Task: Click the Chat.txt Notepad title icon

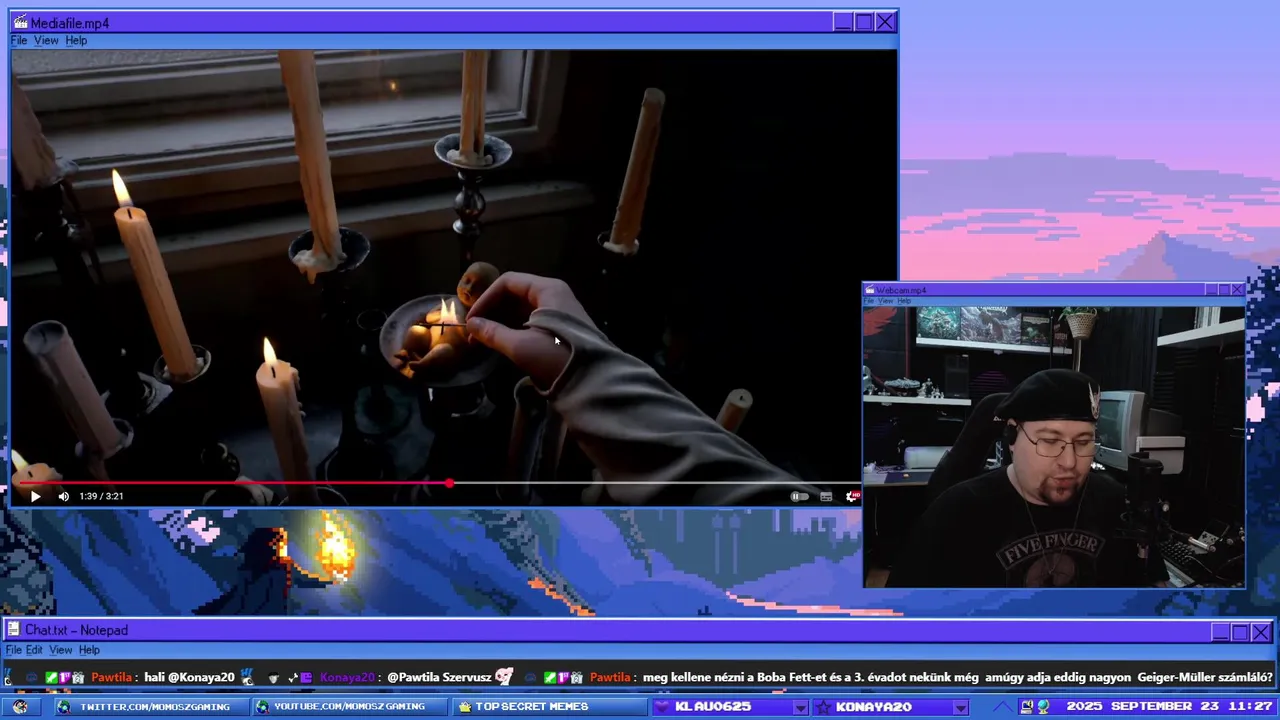Action: click(14, 630)
